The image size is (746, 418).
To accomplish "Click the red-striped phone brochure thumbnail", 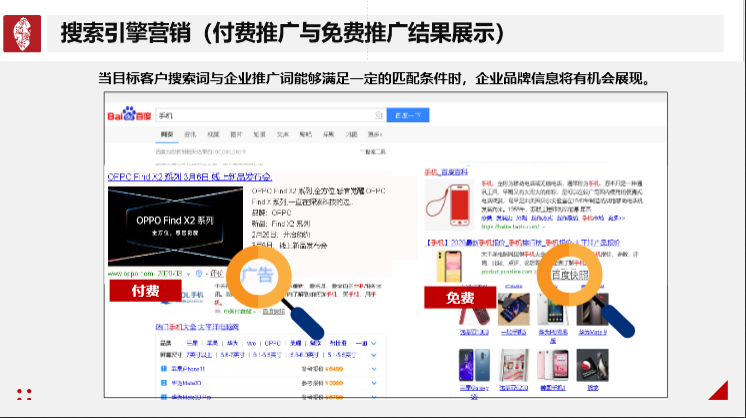I will (x=514, y=365).
